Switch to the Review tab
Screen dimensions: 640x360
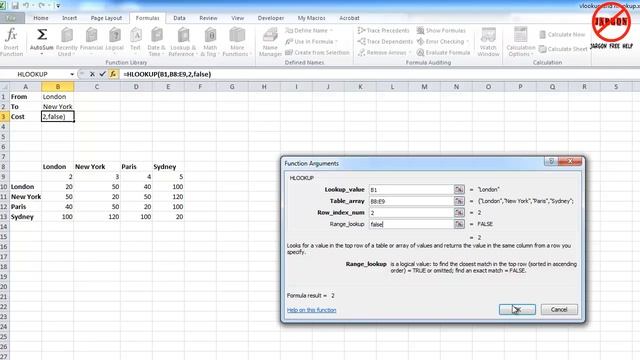208,18
